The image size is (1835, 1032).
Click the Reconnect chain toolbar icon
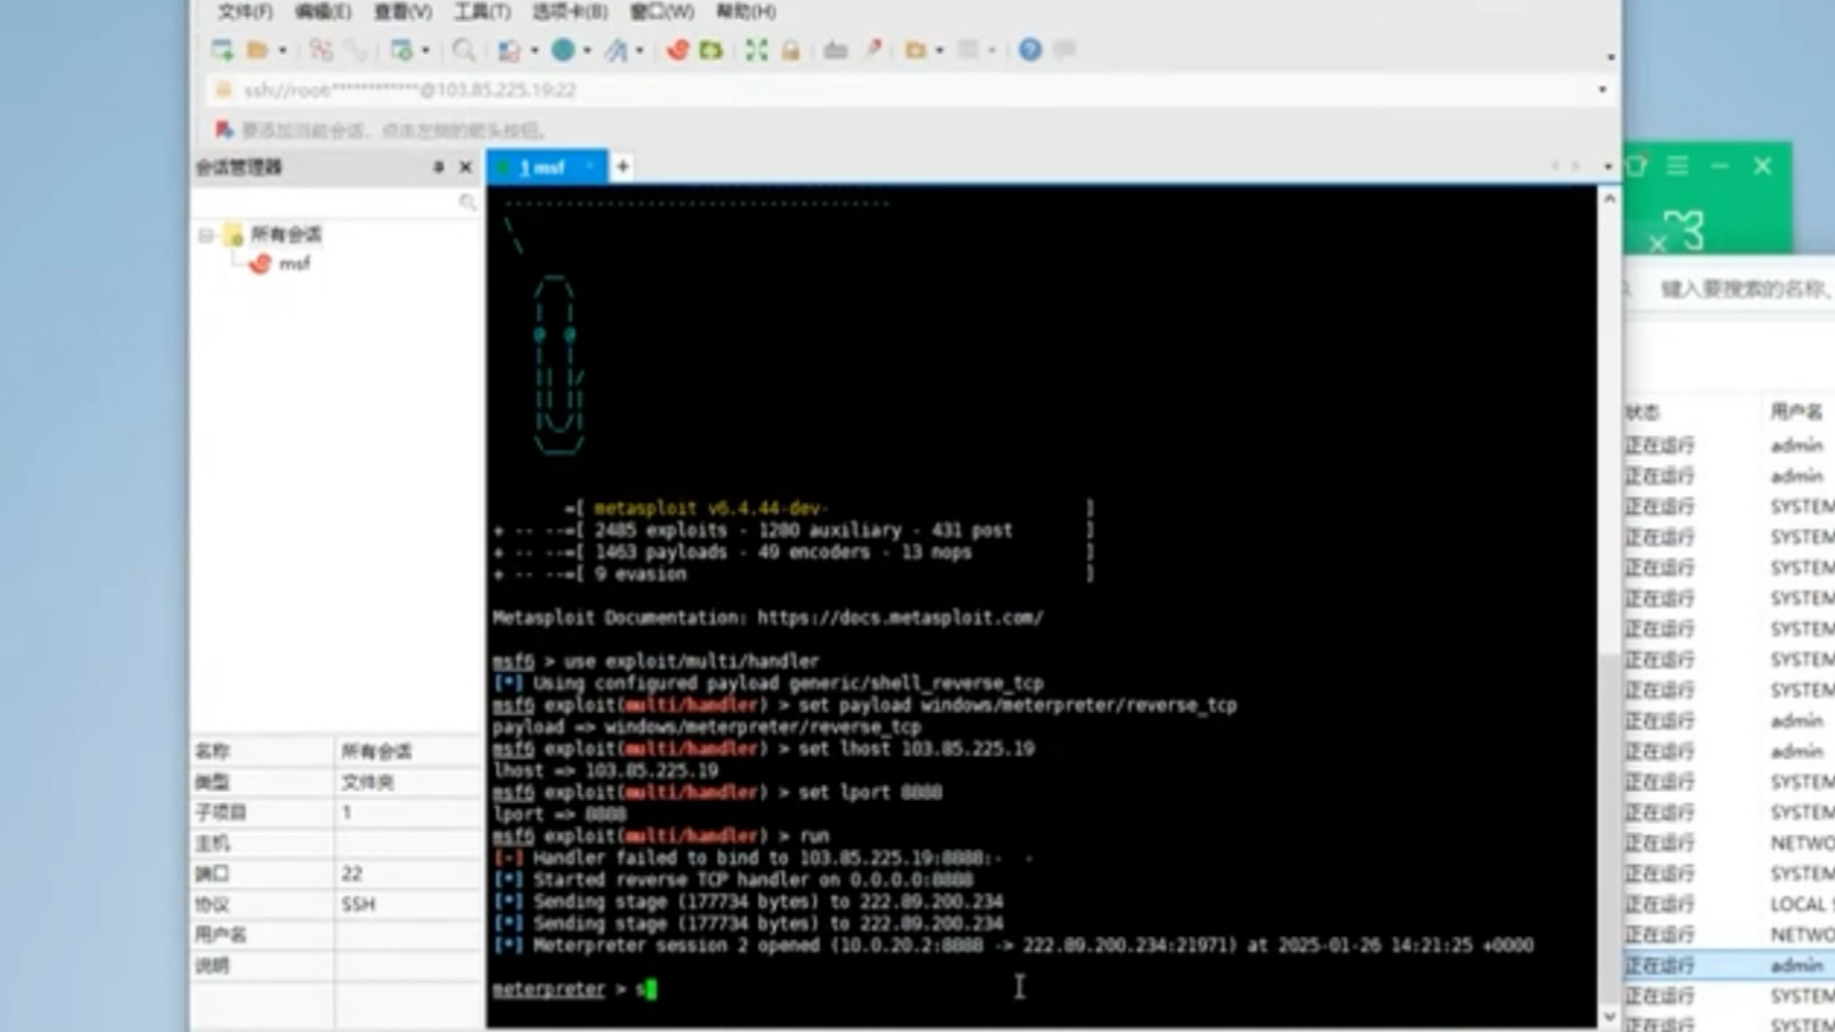click(x=357, y=49)
